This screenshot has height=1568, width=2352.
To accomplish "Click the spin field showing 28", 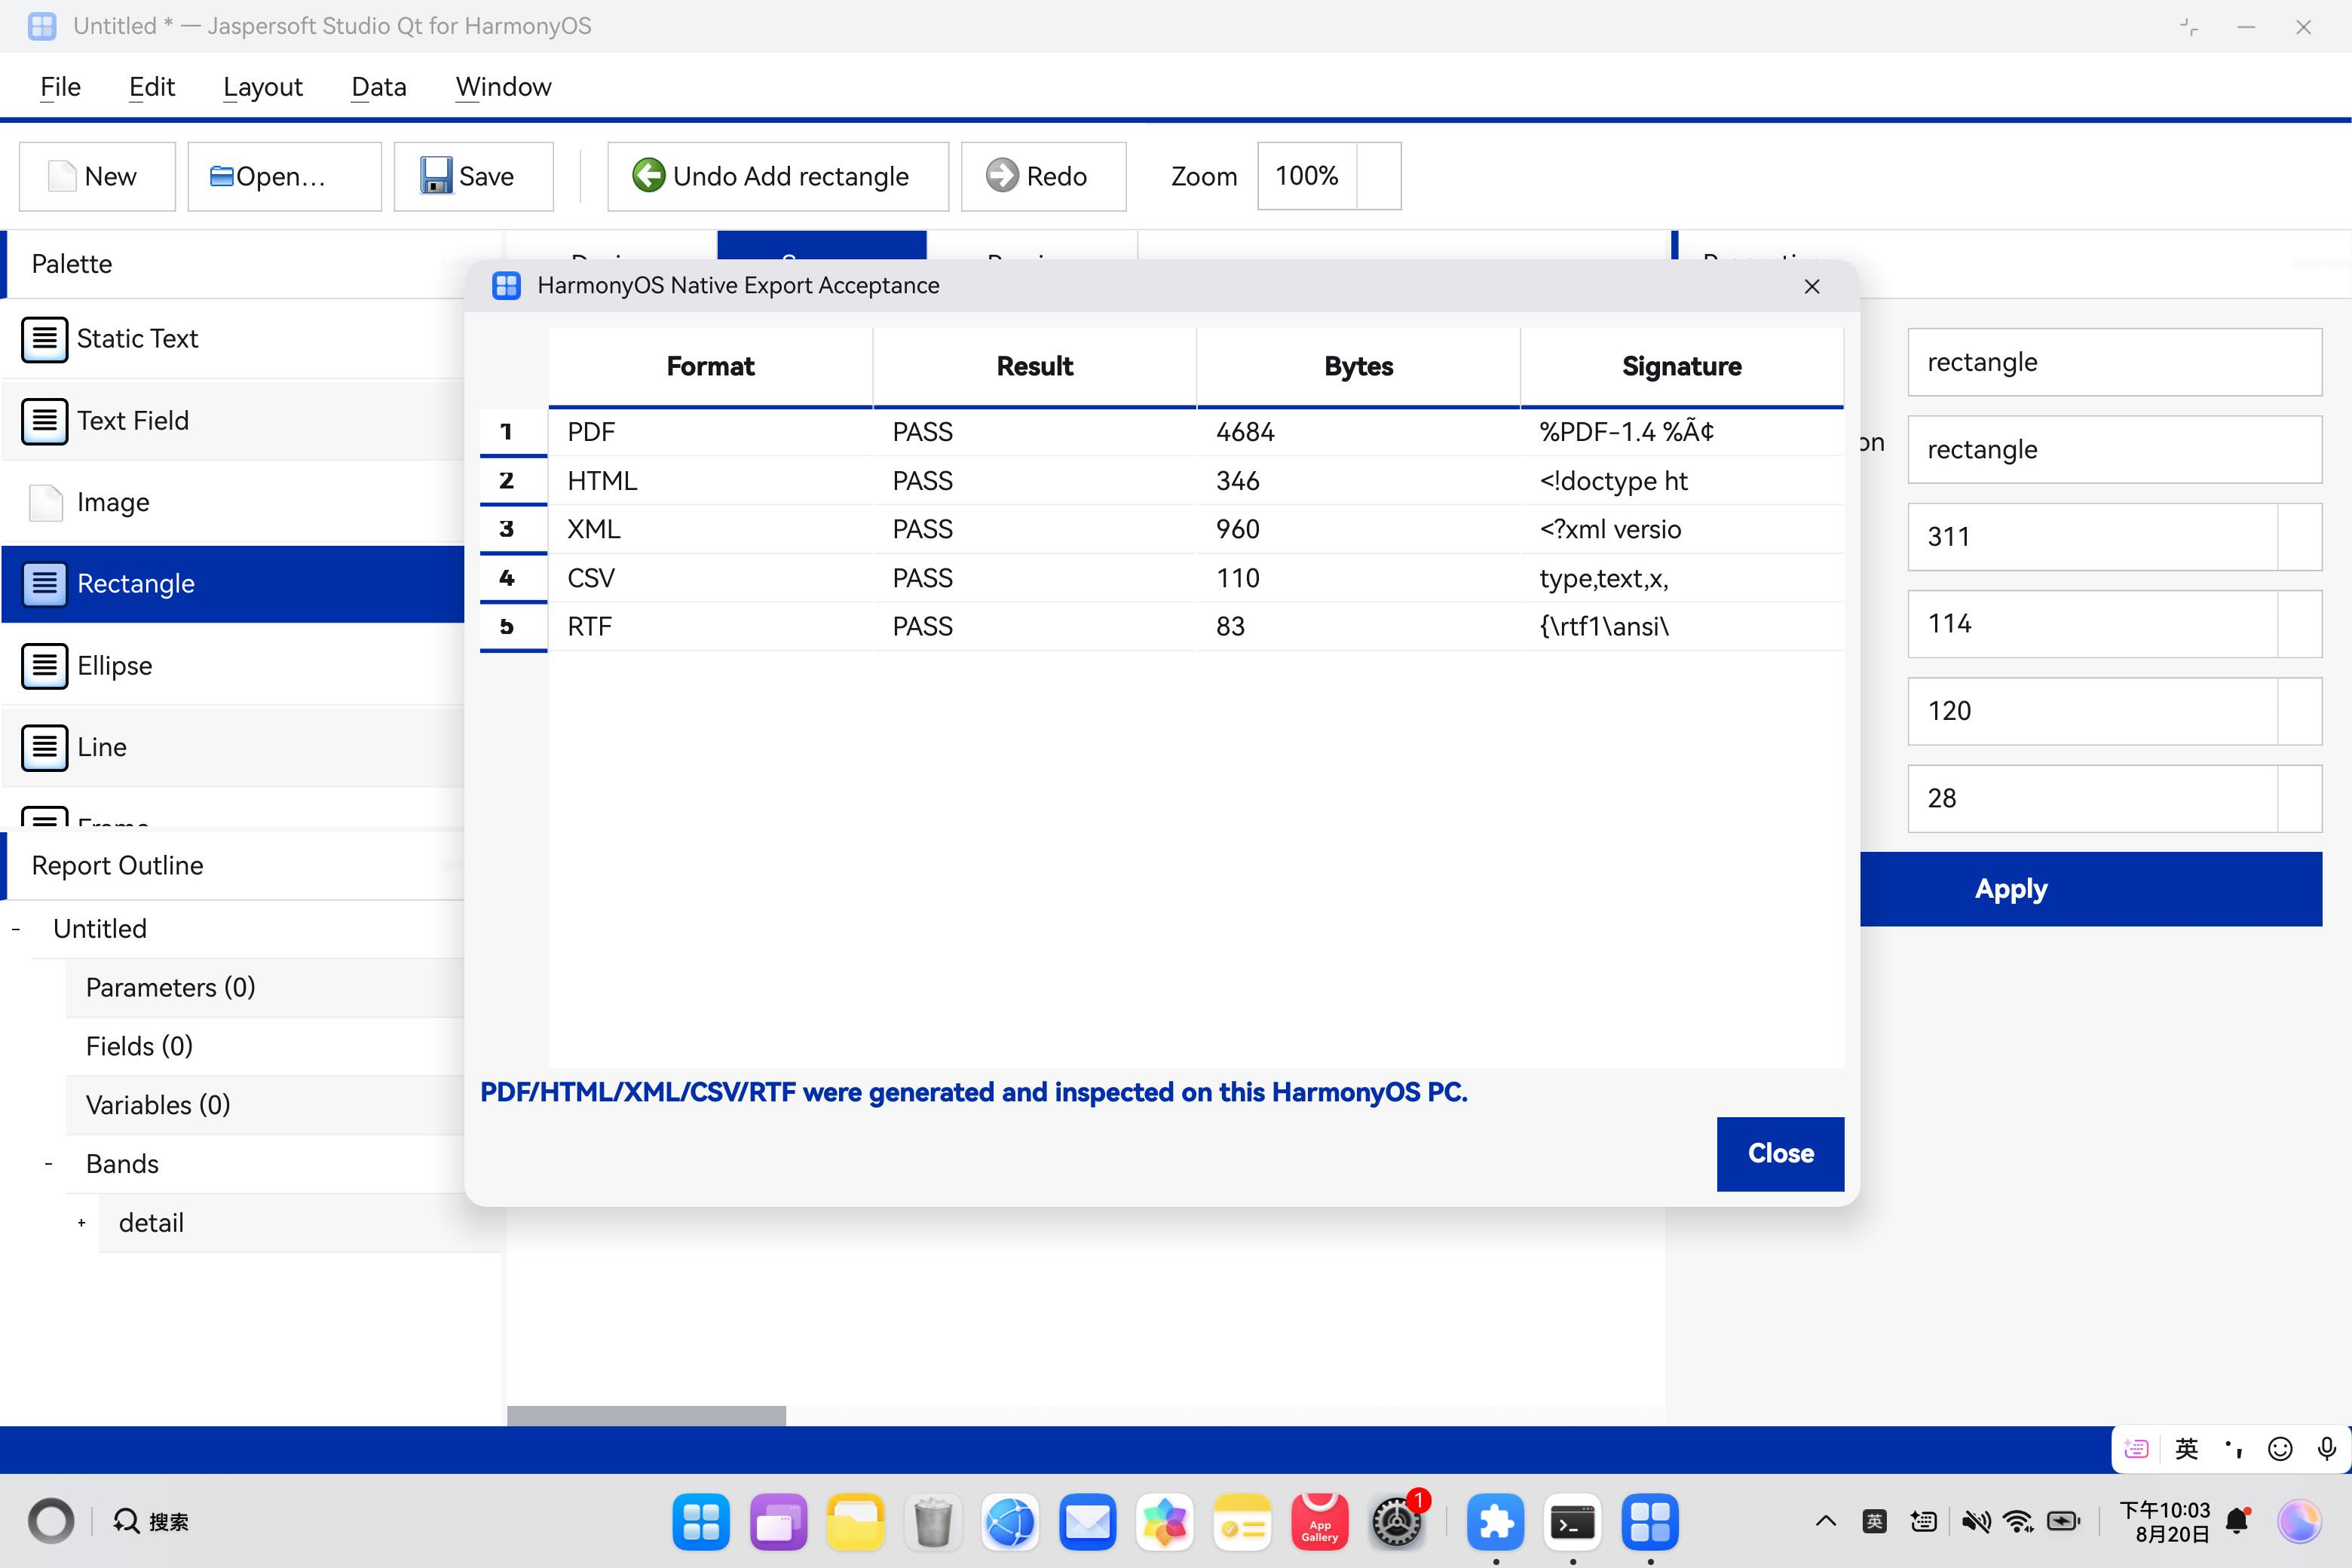I will tap(2114, 799).
